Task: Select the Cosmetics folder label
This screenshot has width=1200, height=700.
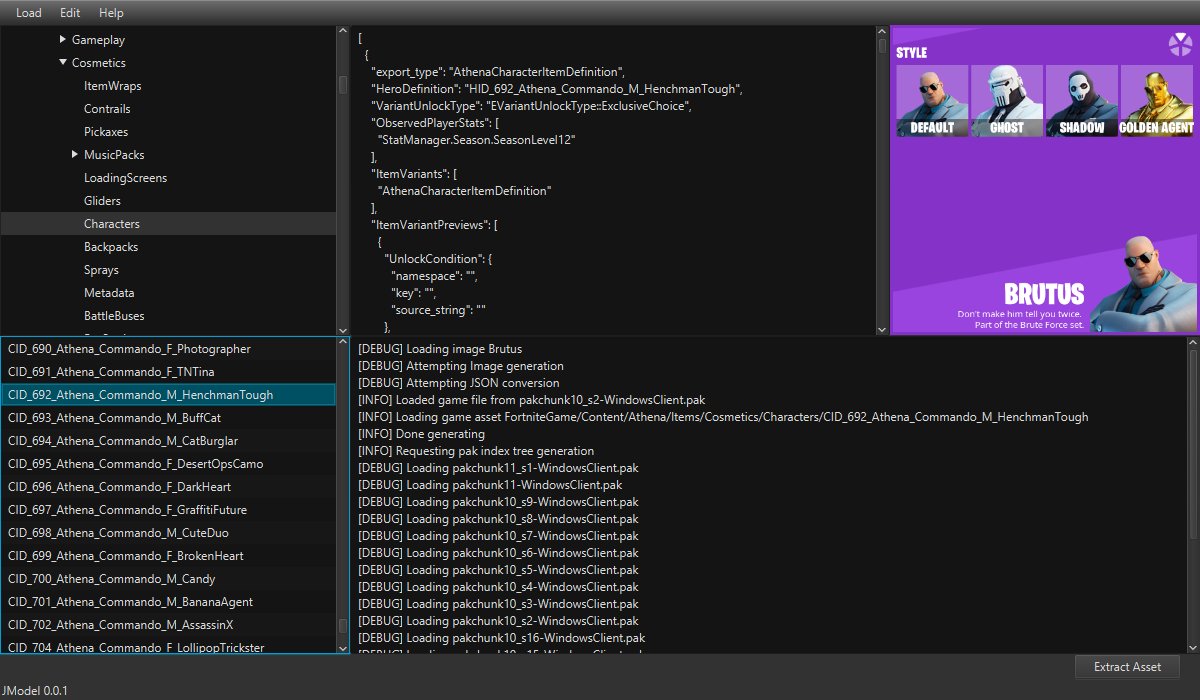Action: (x=99, y=63)
